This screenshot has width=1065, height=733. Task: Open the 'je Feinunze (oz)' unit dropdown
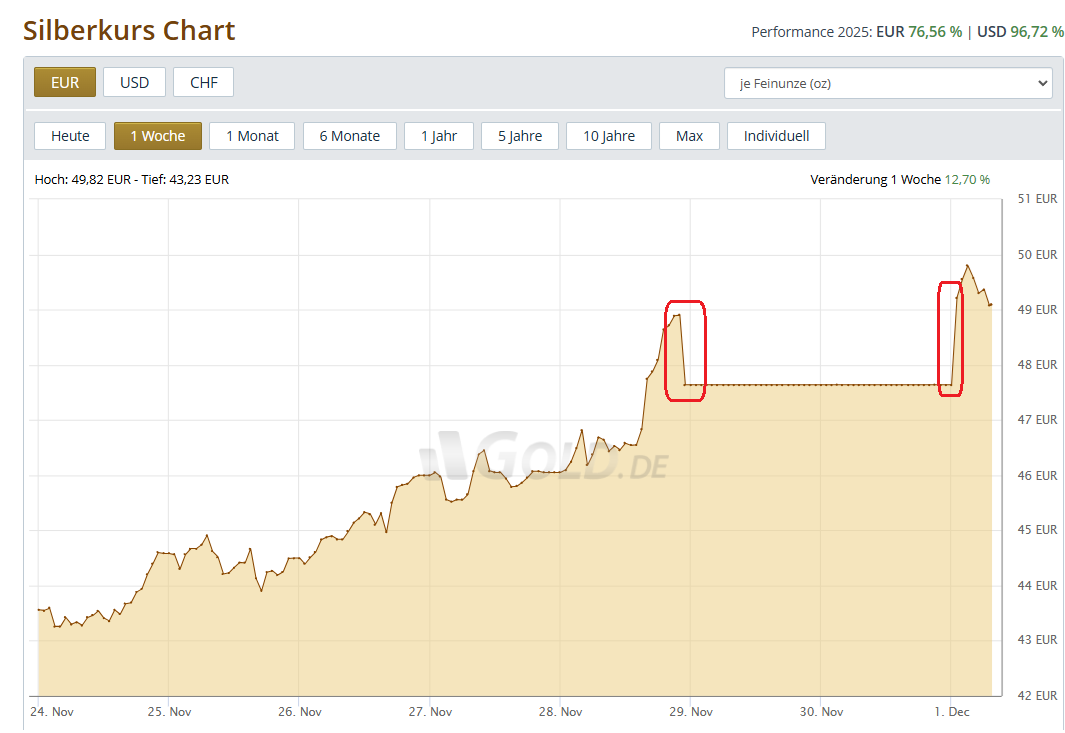pos(887,83)
